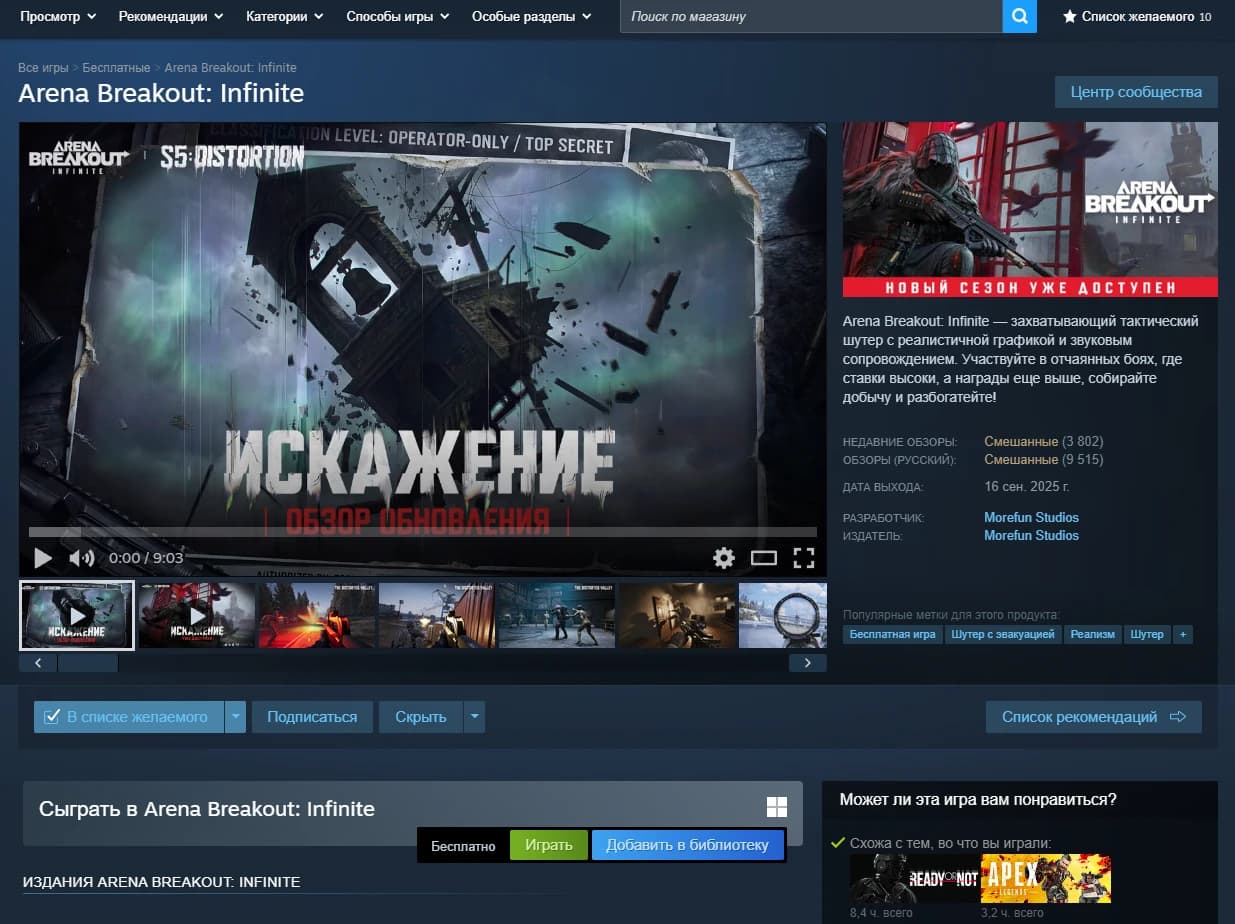Click Добавить в библиотеку button

point(687,845)
